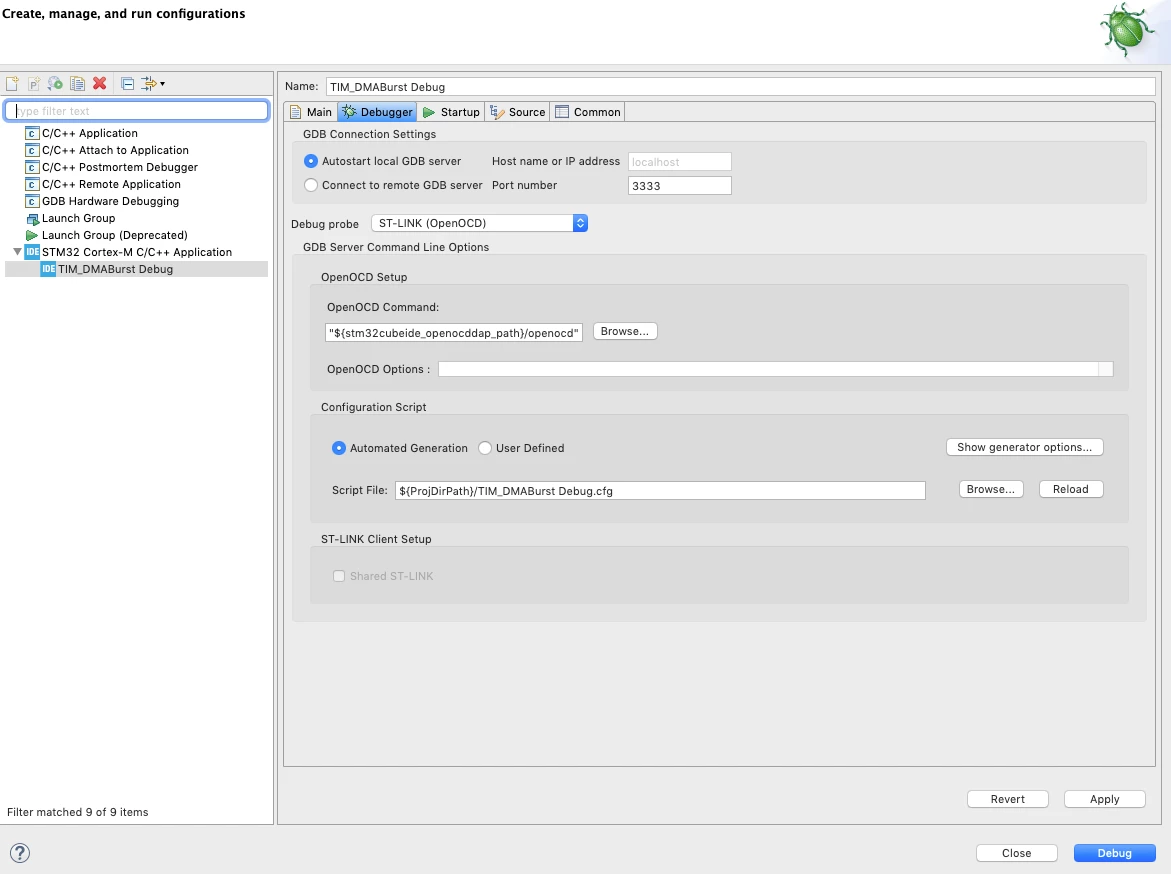Click the Export launch configuration icon
The image size is (1171, 874).
[55, 84]
